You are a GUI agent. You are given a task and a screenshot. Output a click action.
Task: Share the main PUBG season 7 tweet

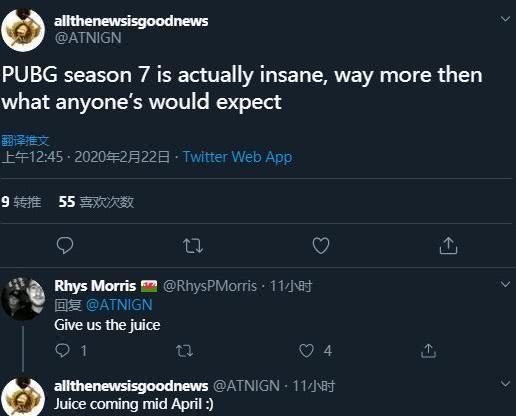click(448, 246)
